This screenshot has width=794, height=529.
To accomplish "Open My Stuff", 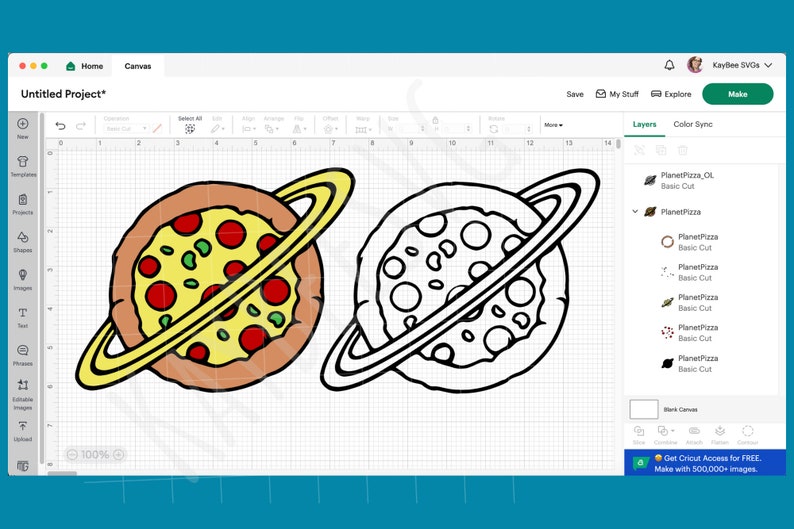I will click(x=617, y=94).
